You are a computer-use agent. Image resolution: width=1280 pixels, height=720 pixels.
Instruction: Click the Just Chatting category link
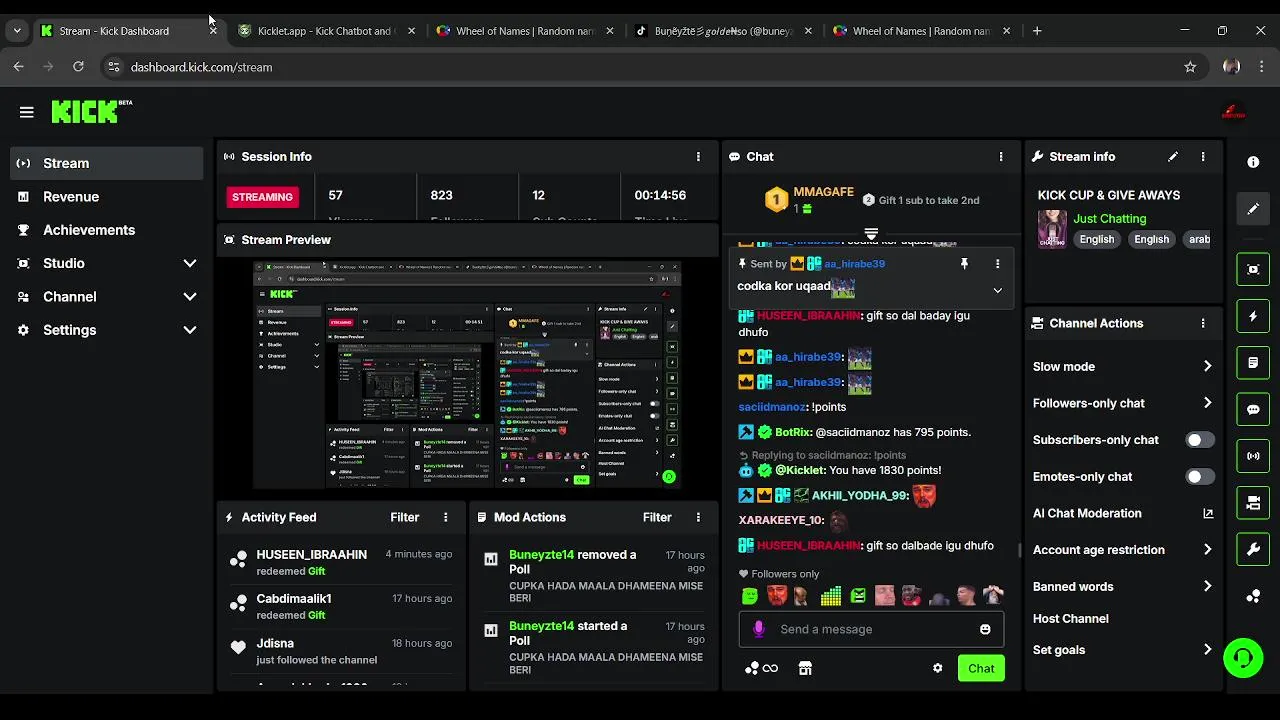(x=1110, y=219)
